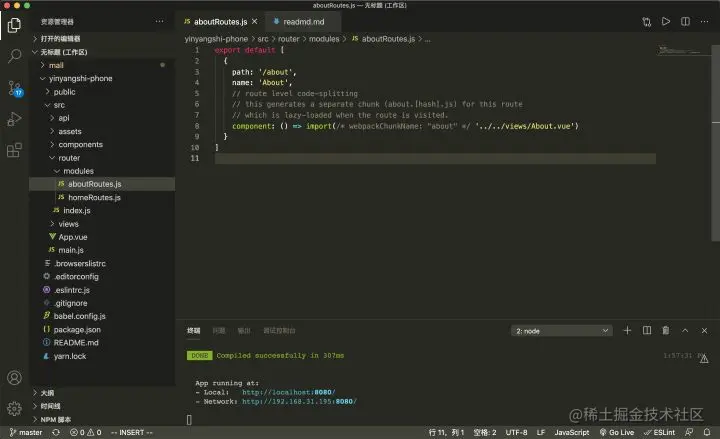Collapse the yinyangshi-phone folder
The height and width of the screenshot is (439, 720).
(102, 79)
